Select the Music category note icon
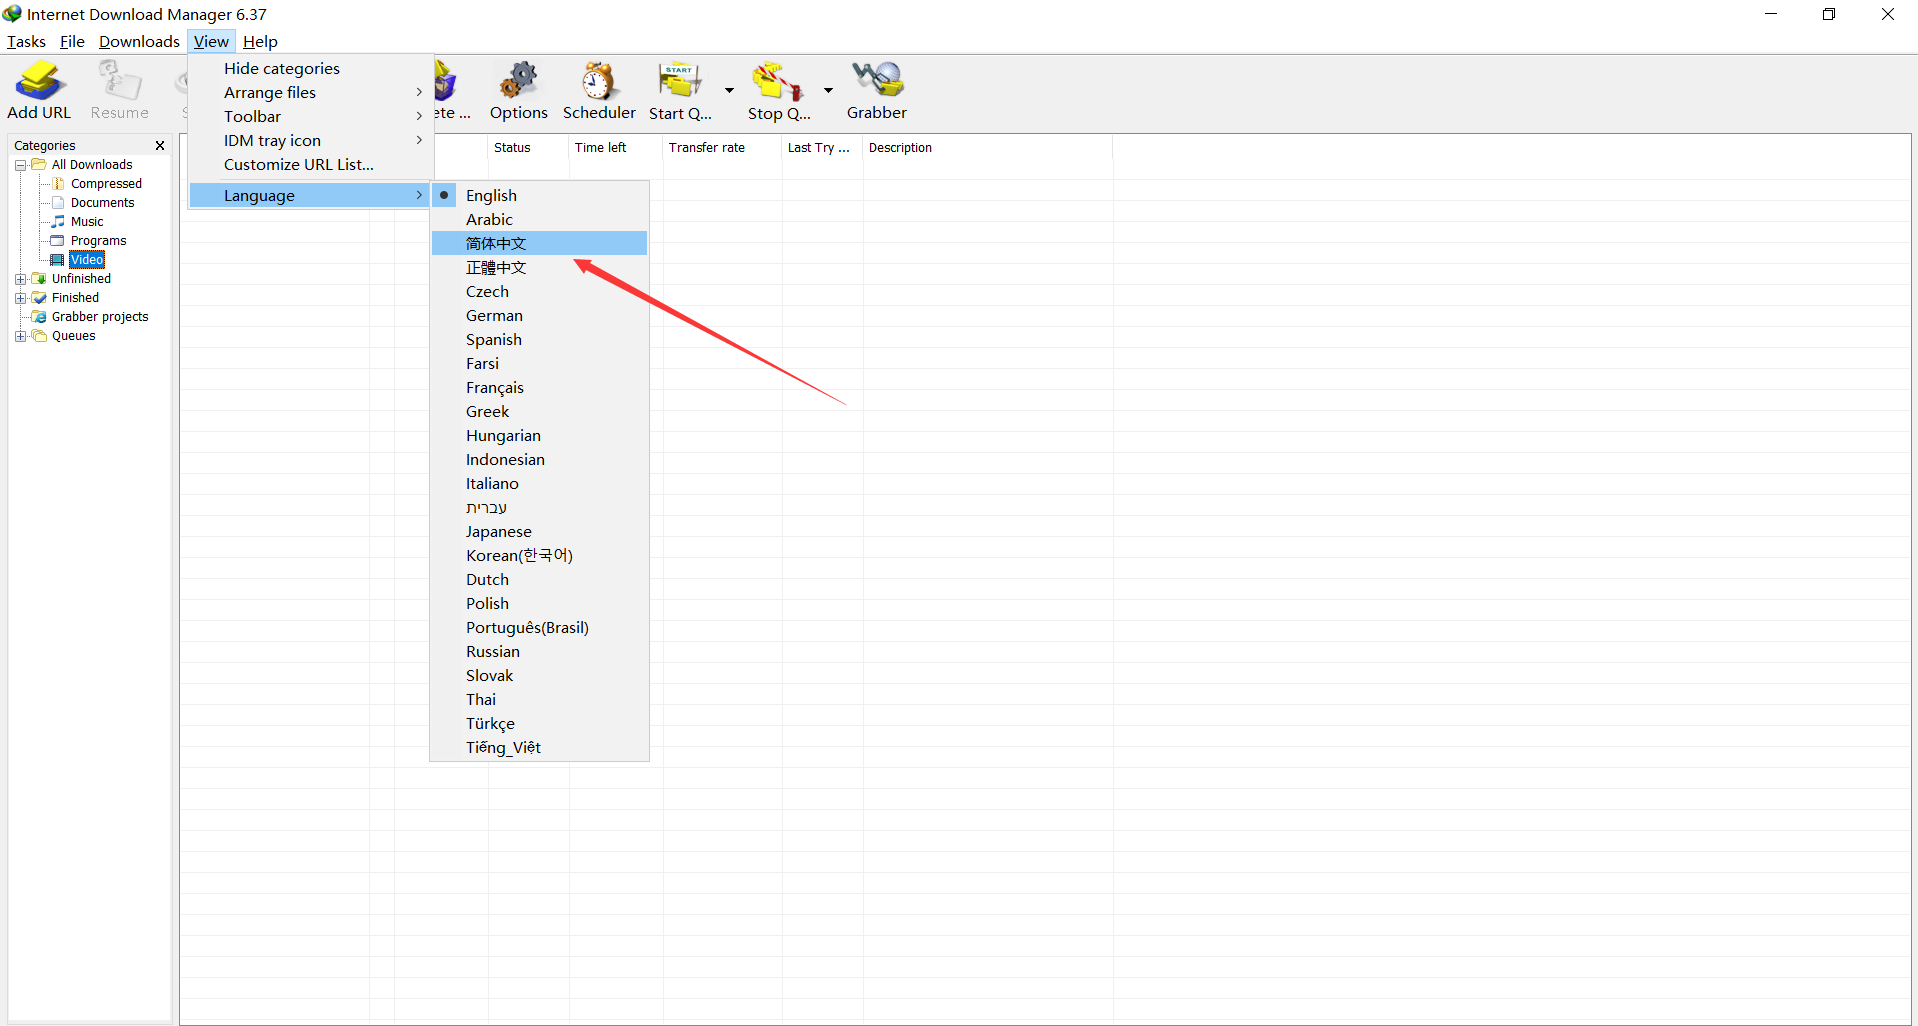This screenshot has width=1918, height=1026. click(x=58, y=222)
